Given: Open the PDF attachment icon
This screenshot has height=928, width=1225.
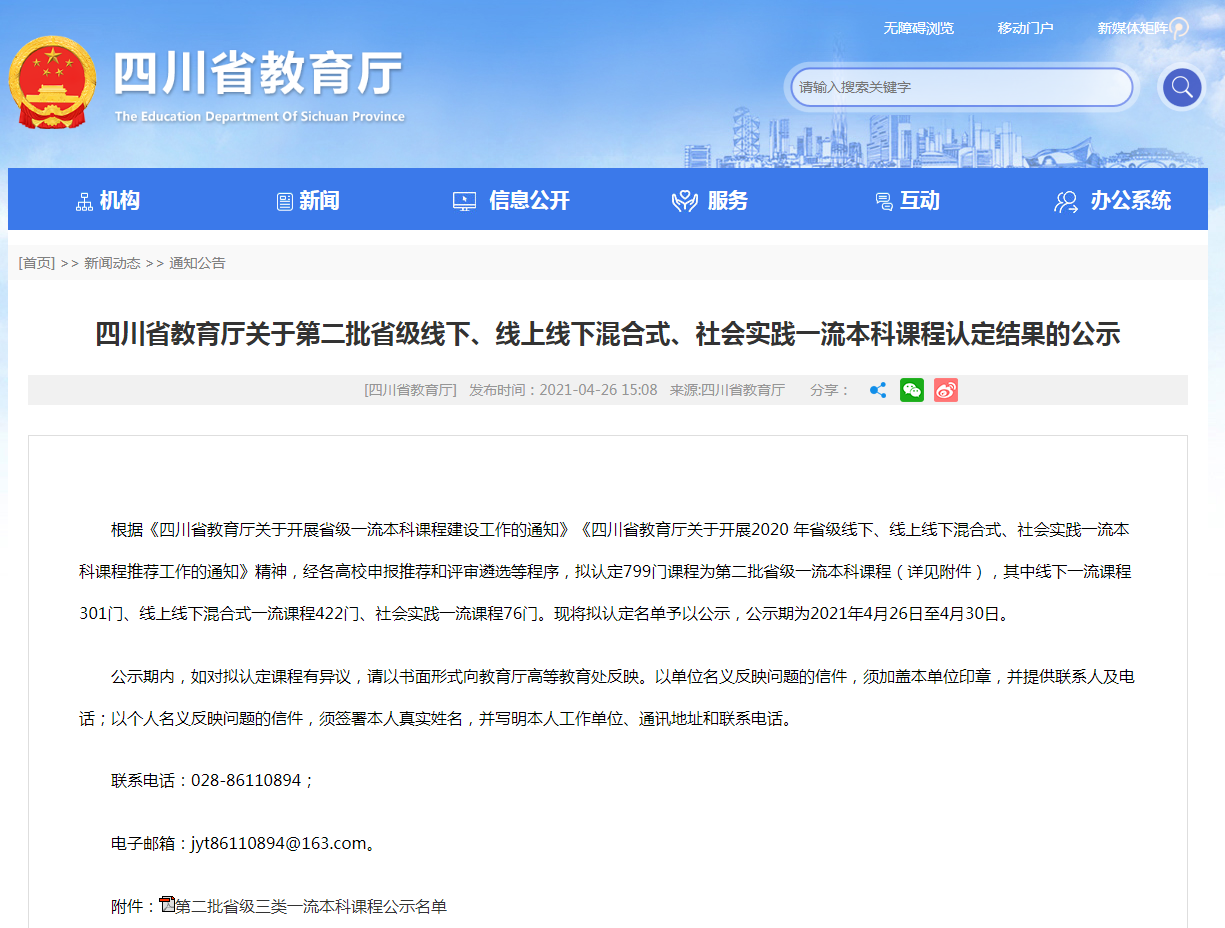Looking at the screenshot, I should (x=167, y=905).
